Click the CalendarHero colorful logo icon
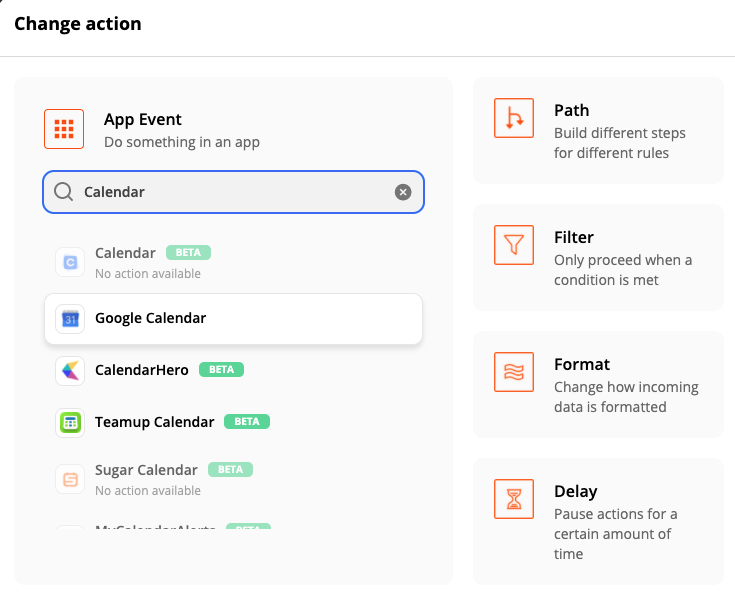Viewport: 735px width, 593px height. coord(70,370)
